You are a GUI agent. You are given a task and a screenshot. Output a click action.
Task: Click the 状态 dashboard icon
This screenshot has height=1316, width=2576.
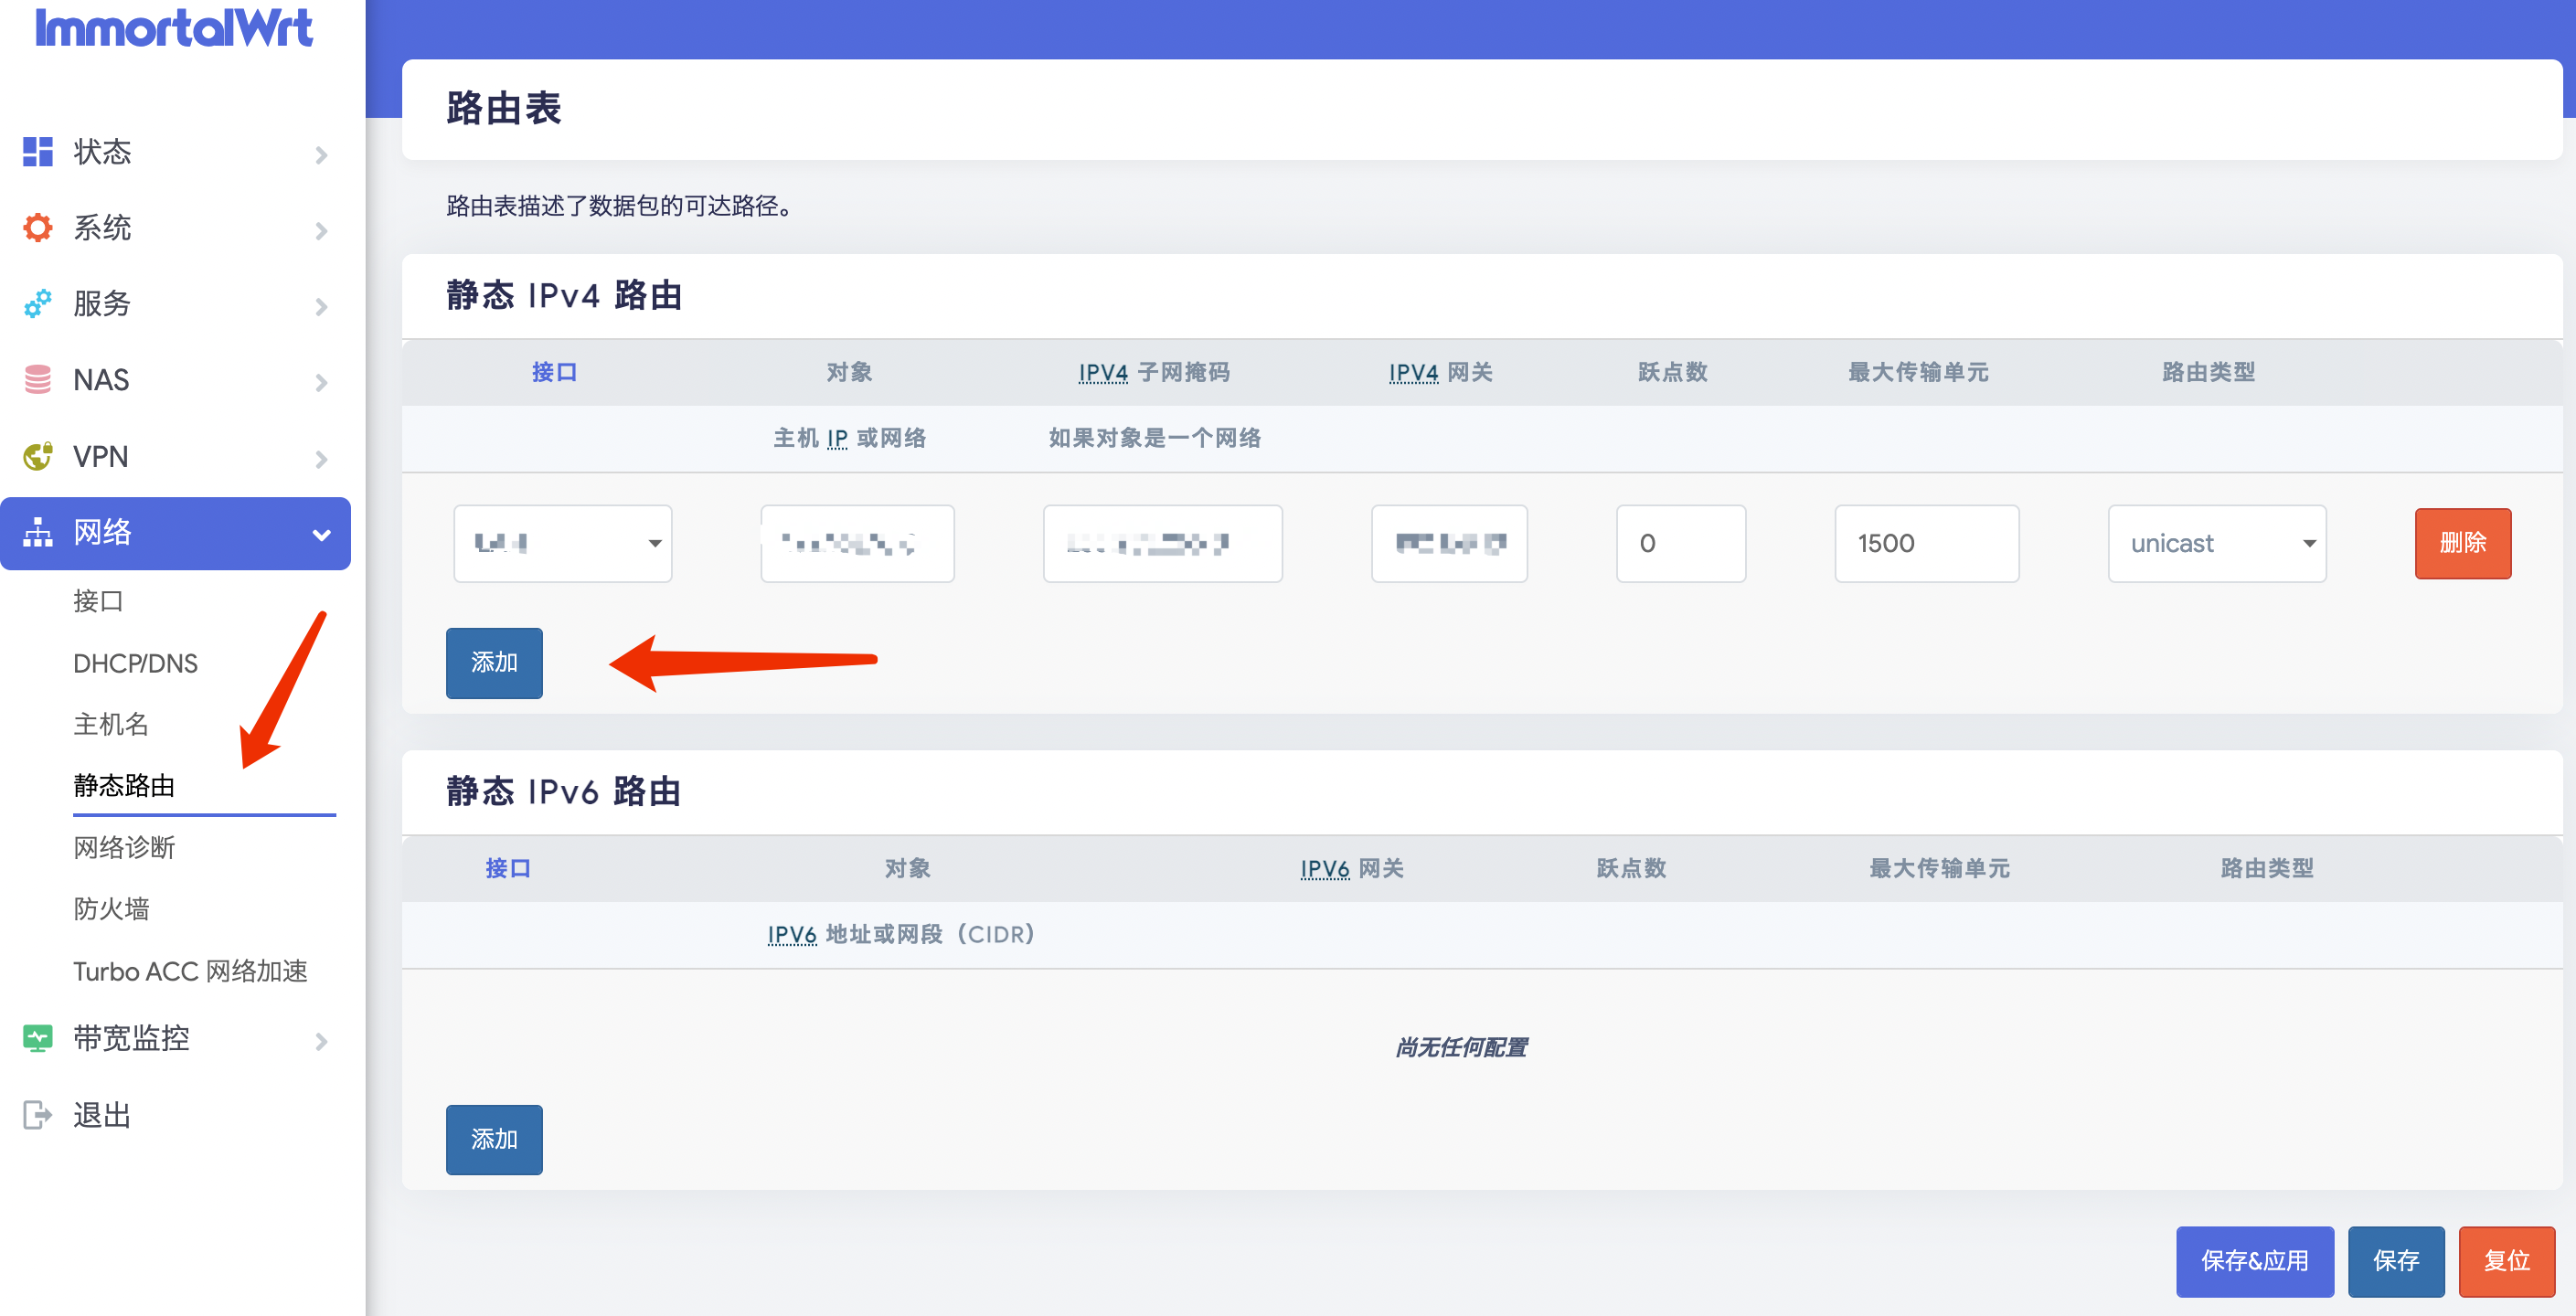pyautogui.click(x=38, y=152)
